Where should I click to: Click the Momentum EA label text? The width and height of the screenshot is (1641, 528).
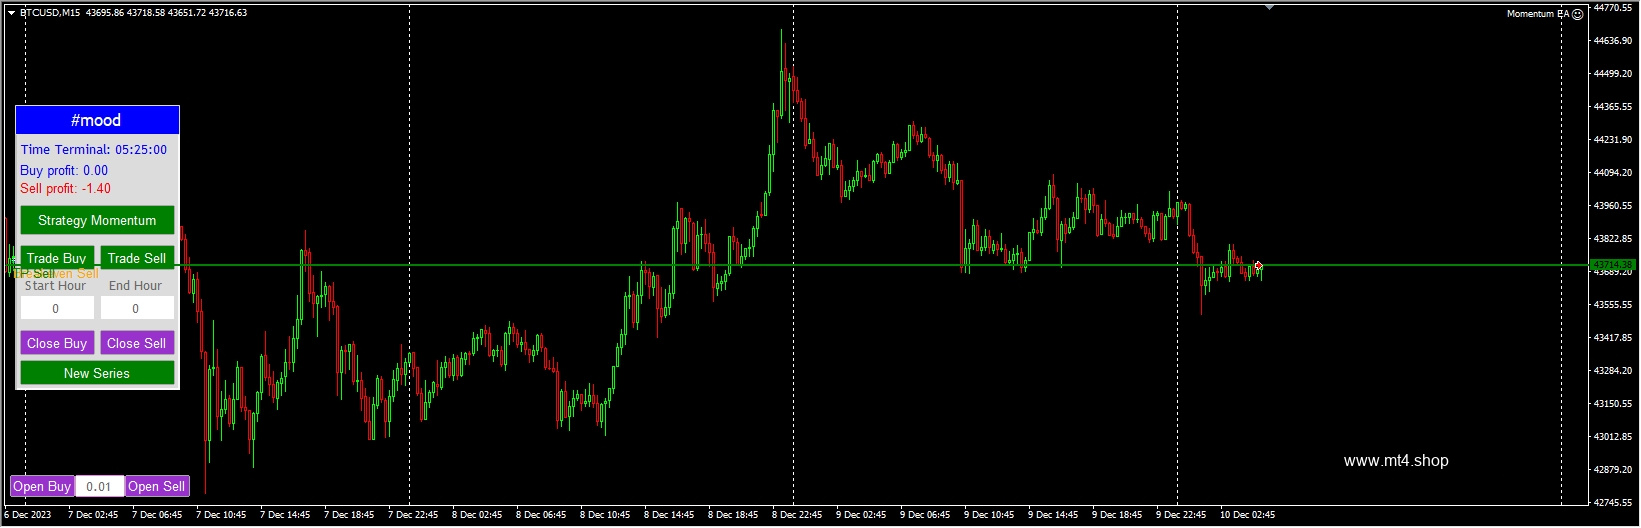point(1537,14)
